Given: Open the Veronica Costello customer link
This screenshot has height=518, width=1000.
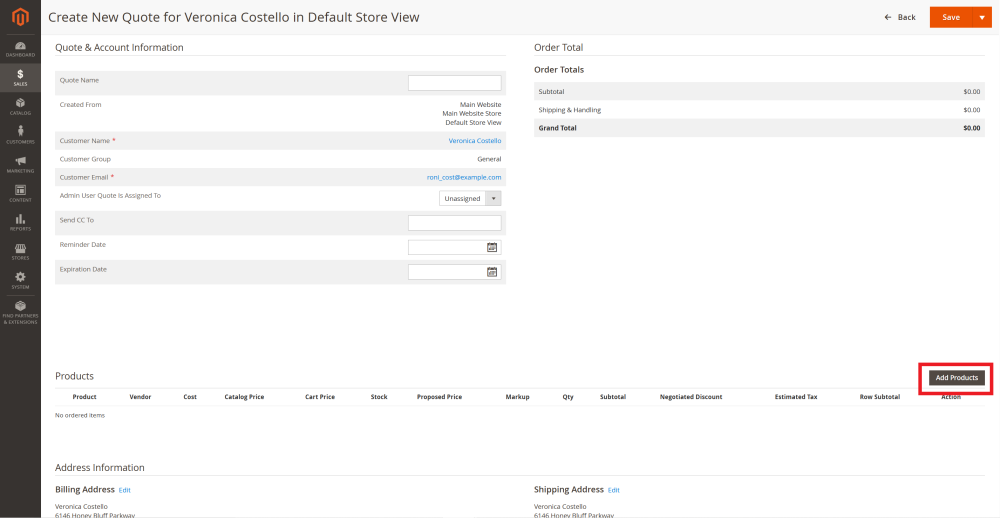Looking at the screenshot, I should (x=474, y=140).
